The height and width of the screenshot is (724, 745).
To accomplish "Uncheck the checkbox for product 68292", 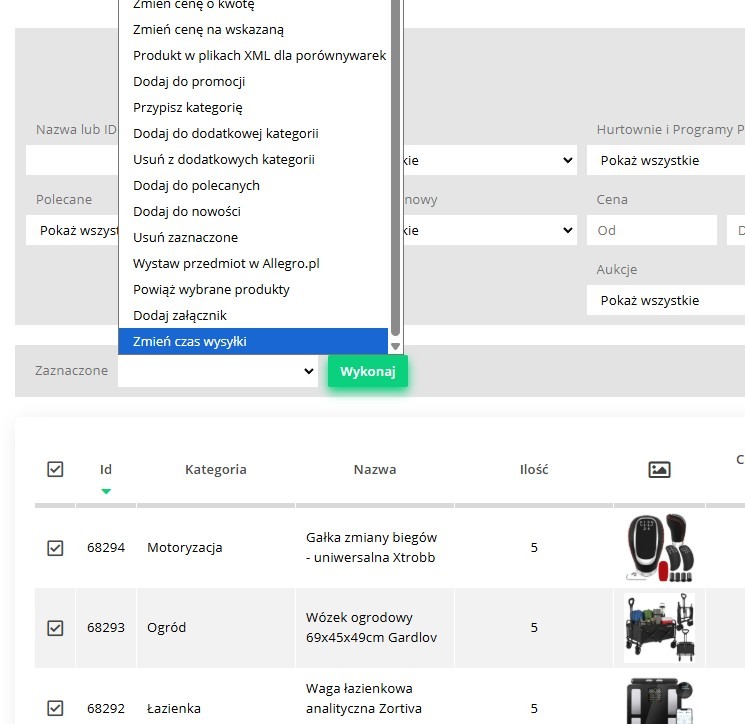I will tap(55, 708).
